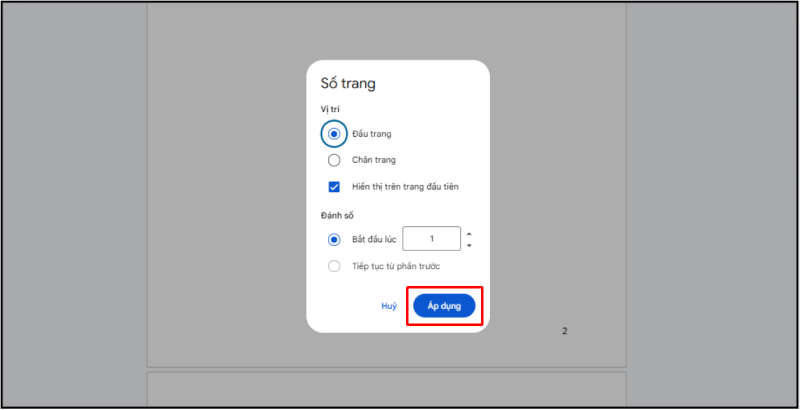Click the "Số trang" dialog title

tap(347, 84)
